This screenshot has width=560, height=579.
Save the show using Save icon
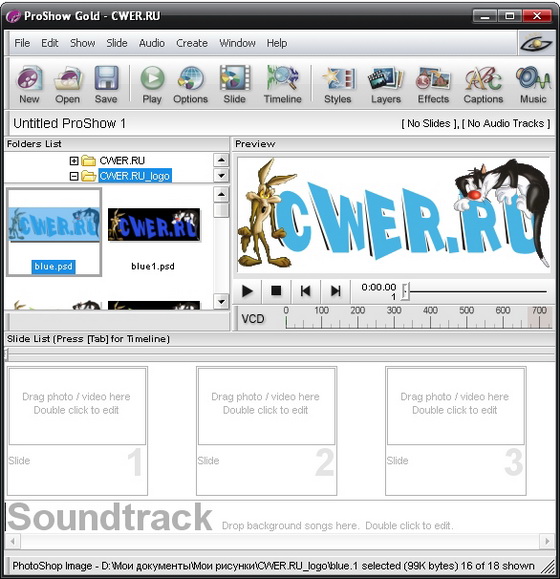(x=106, y=85)
